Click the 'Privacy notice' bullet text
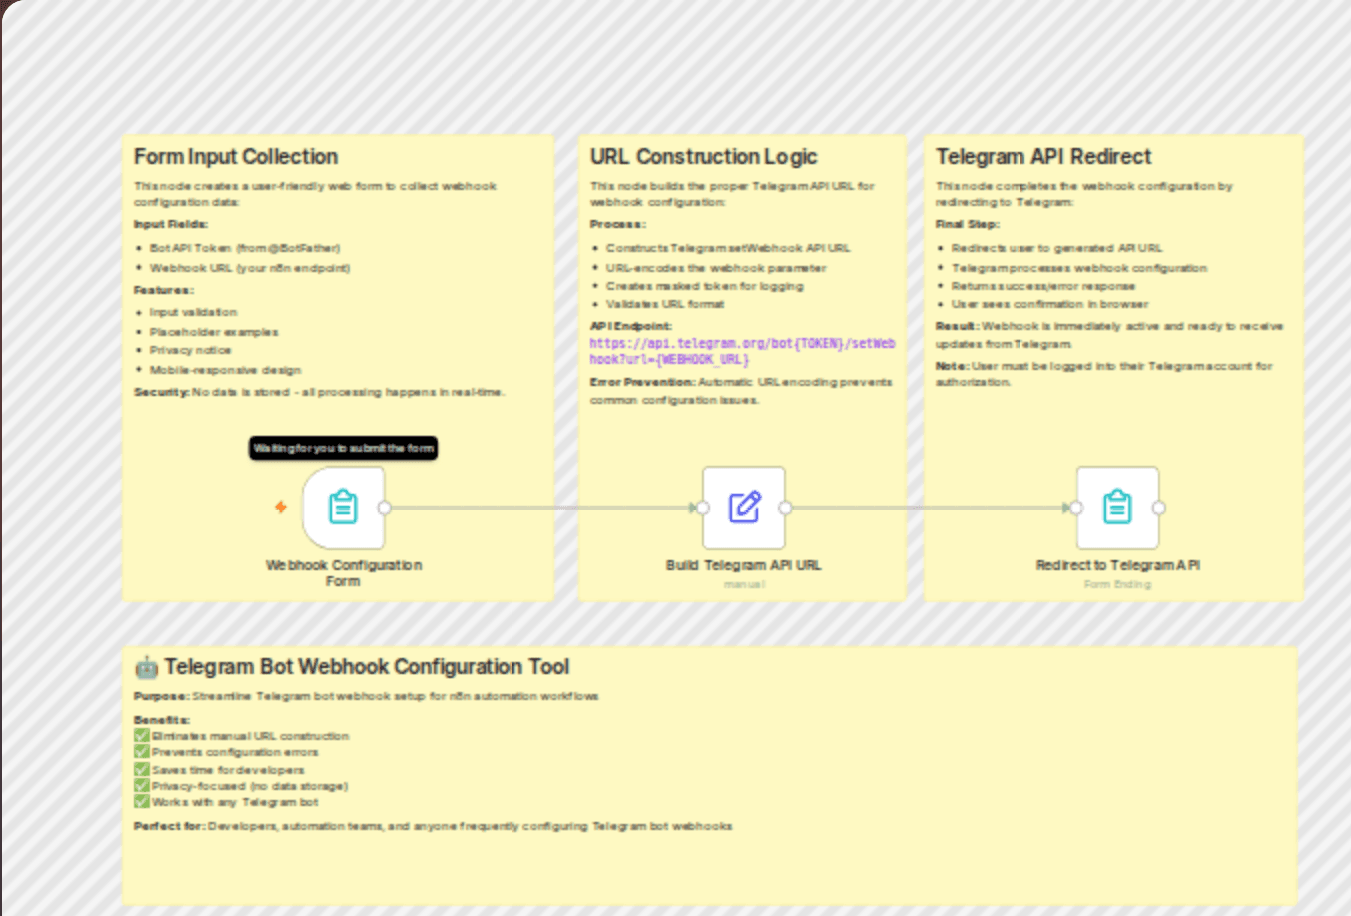This screenshot has height=916, width=1351. pyautogui.click(x=190, y=350)
